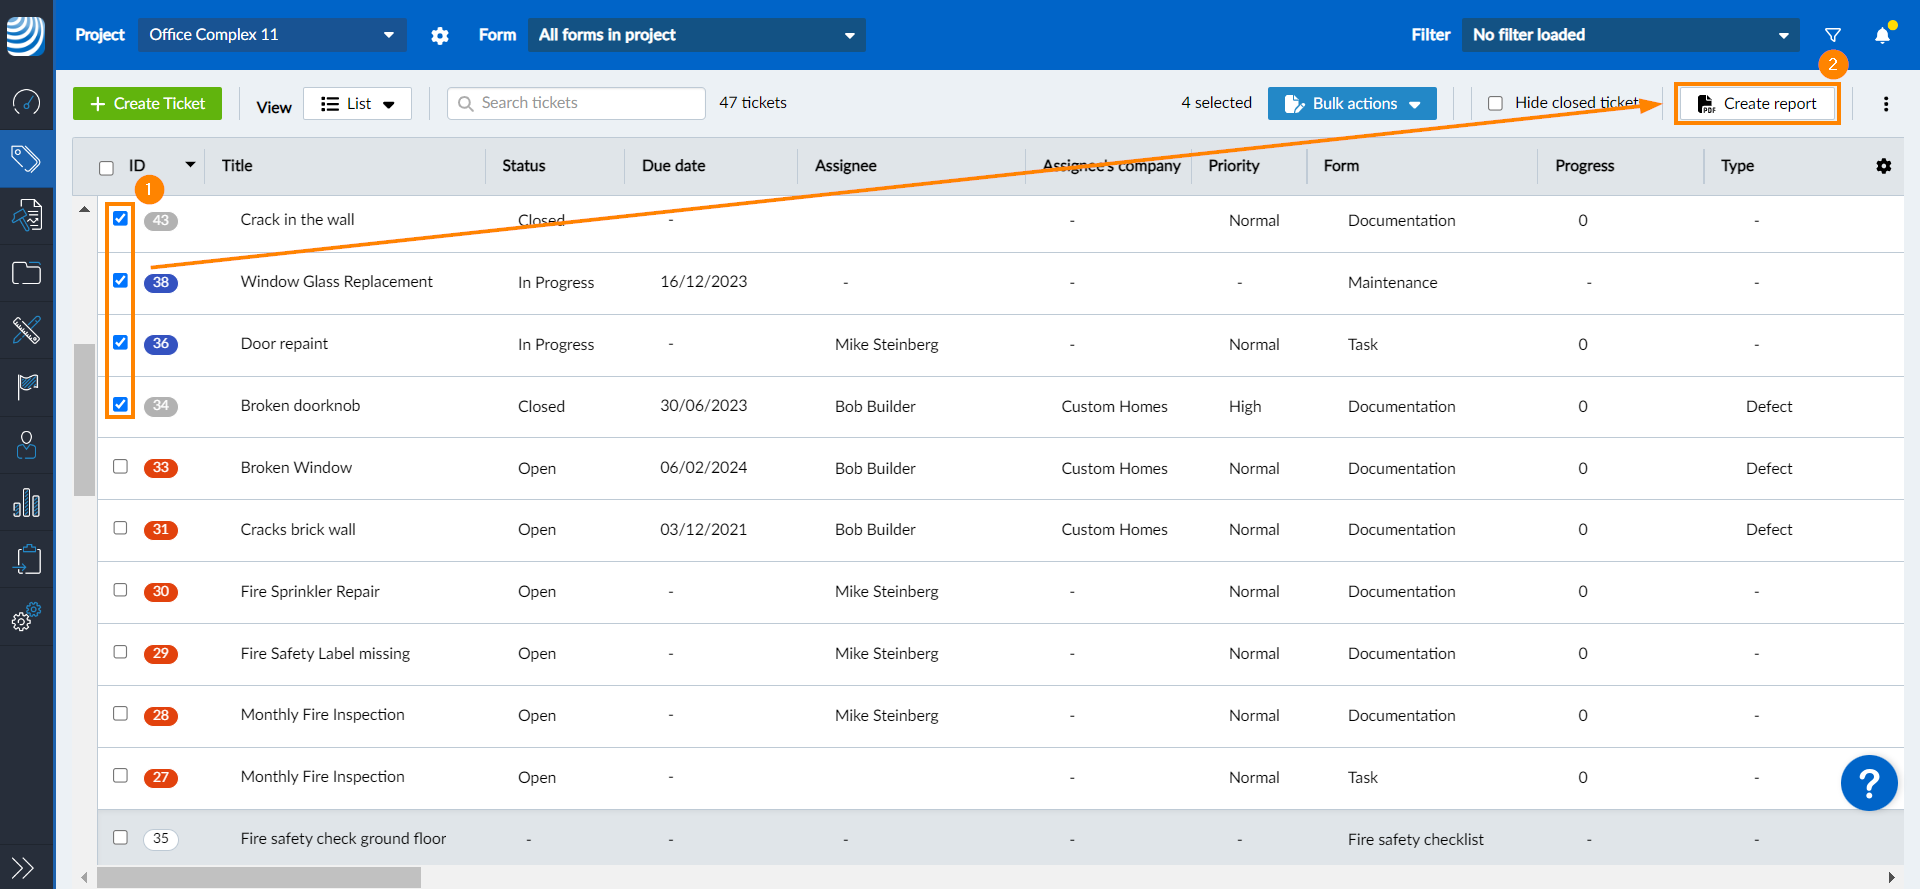
Task: Click the Create Ticket button
Action: tap(147, 103)
